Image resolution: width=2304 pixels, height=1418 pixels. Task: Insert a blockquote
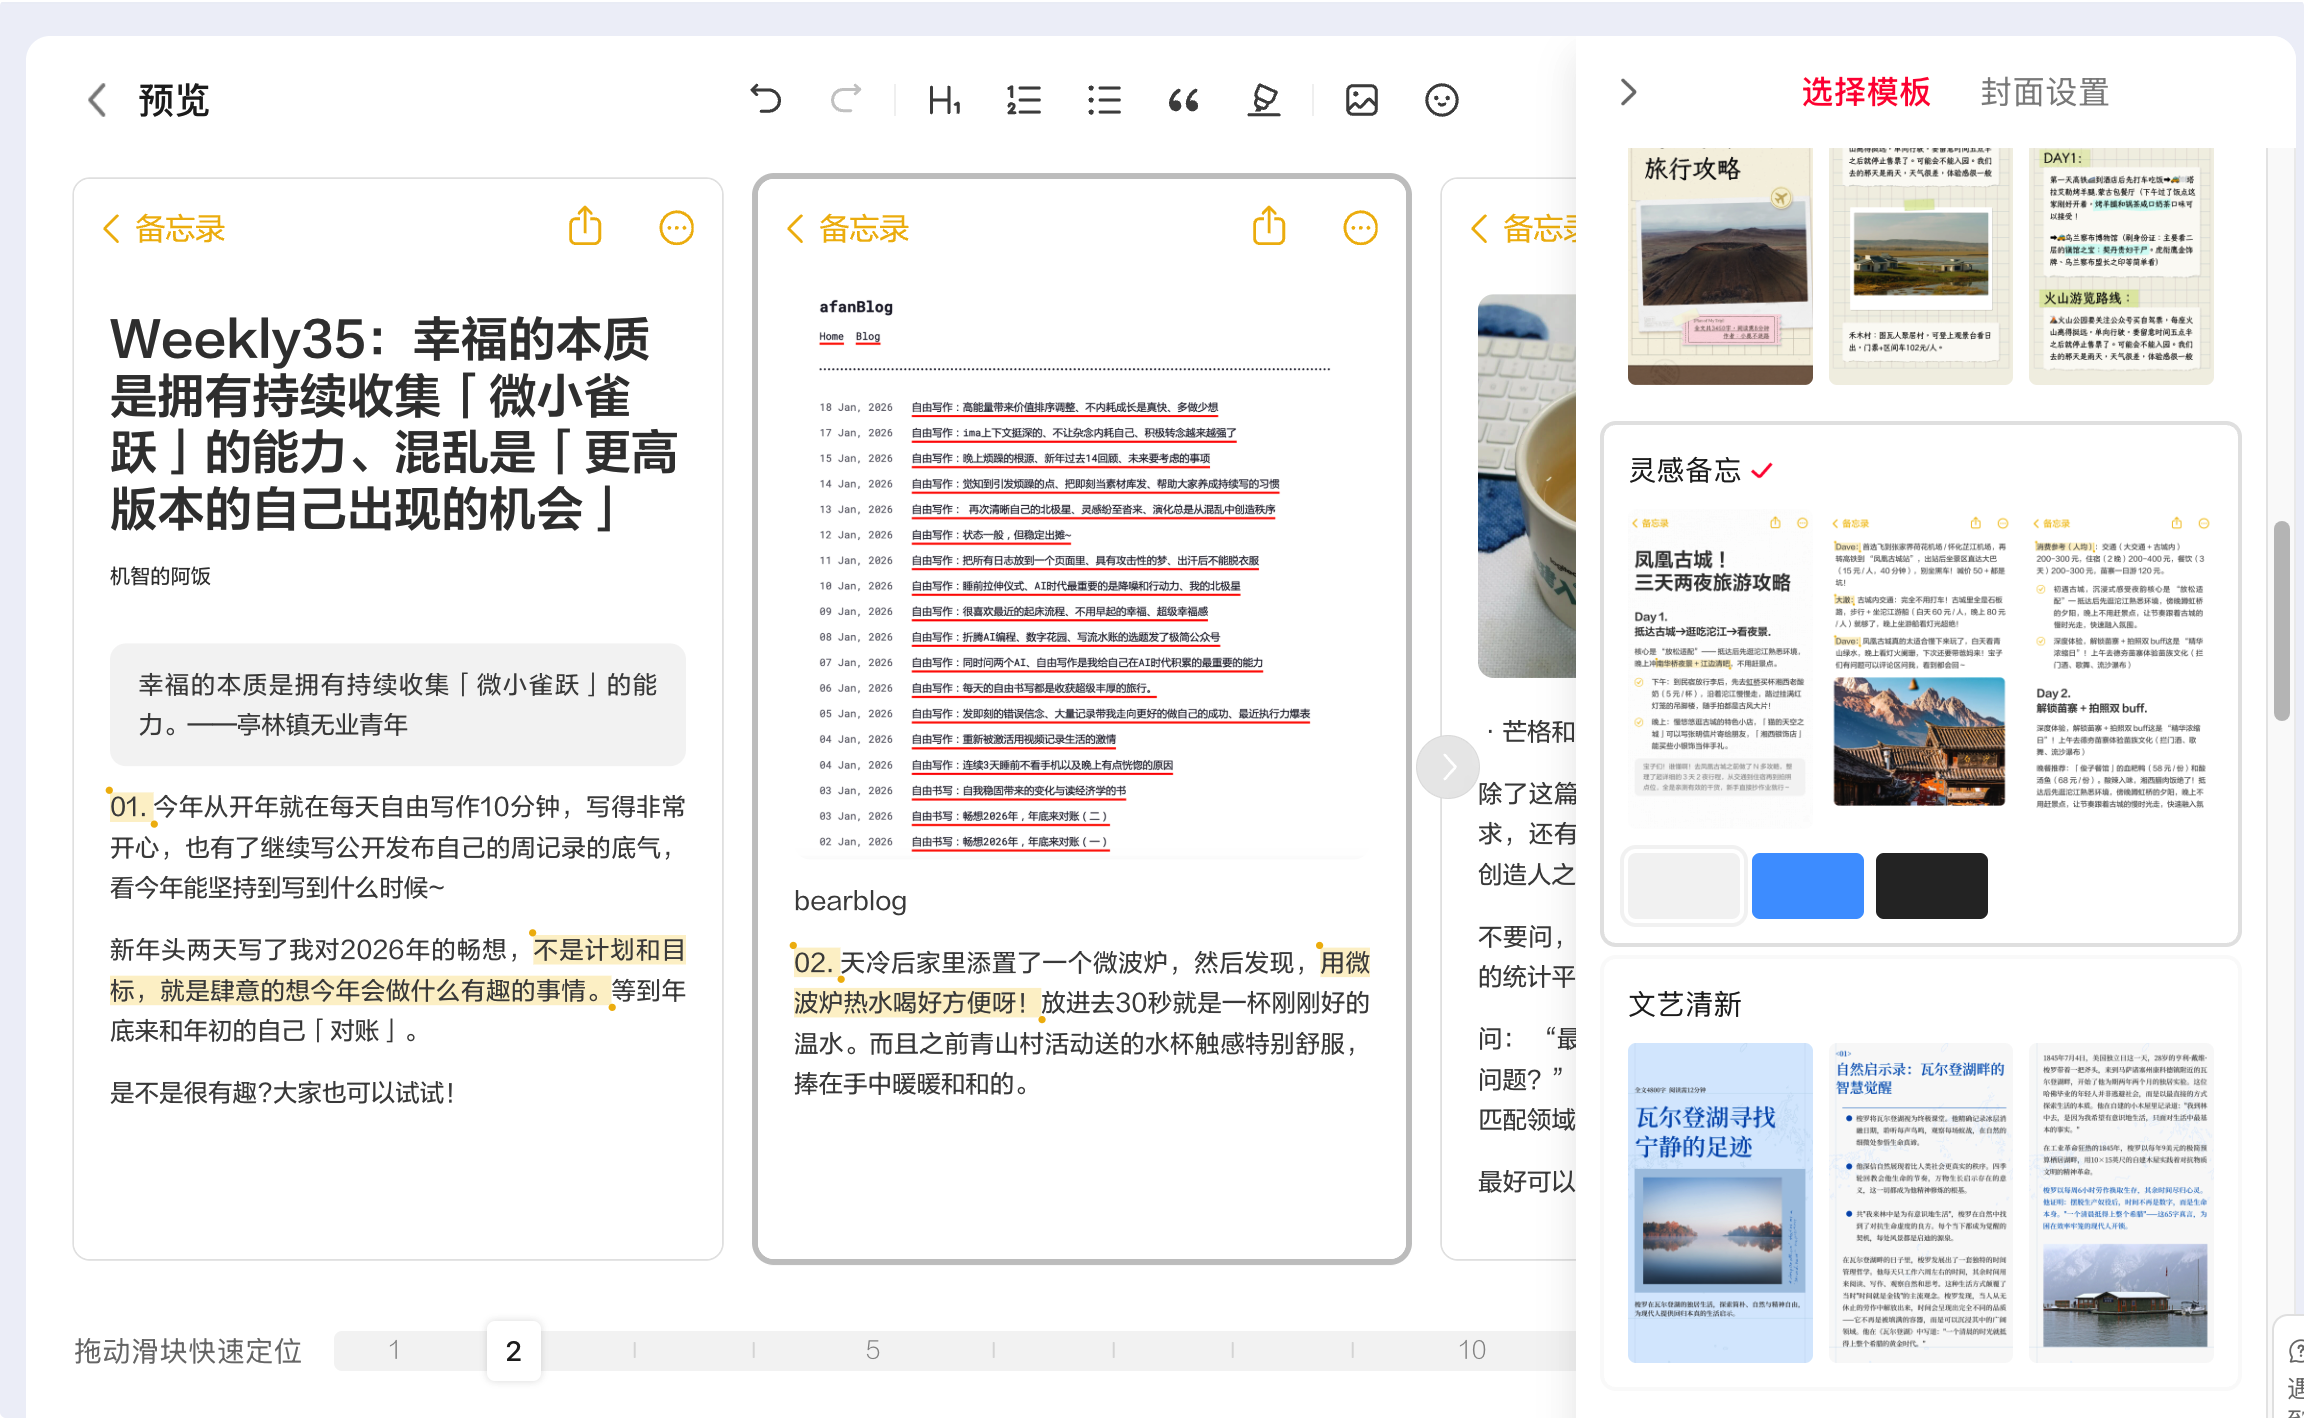click(1184, 100)
